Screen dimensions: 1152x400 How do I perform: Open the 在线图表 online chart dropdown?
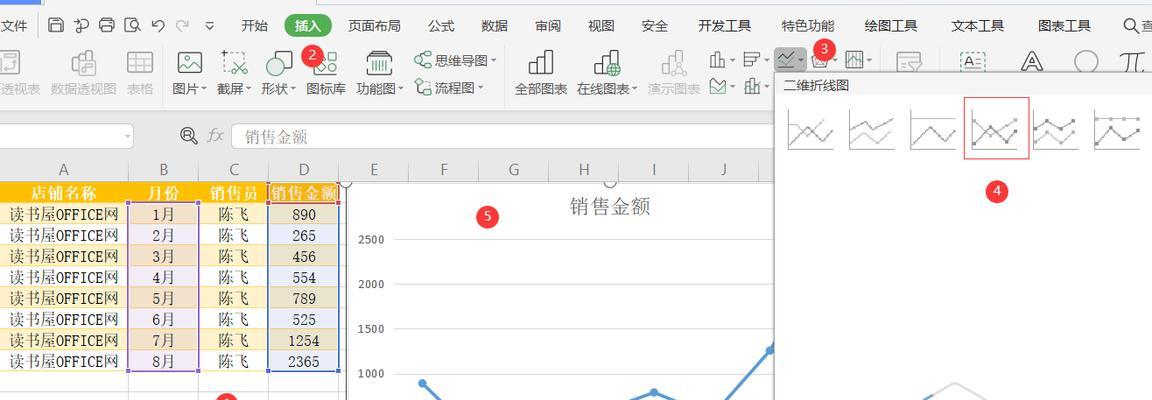pos(608,74)
